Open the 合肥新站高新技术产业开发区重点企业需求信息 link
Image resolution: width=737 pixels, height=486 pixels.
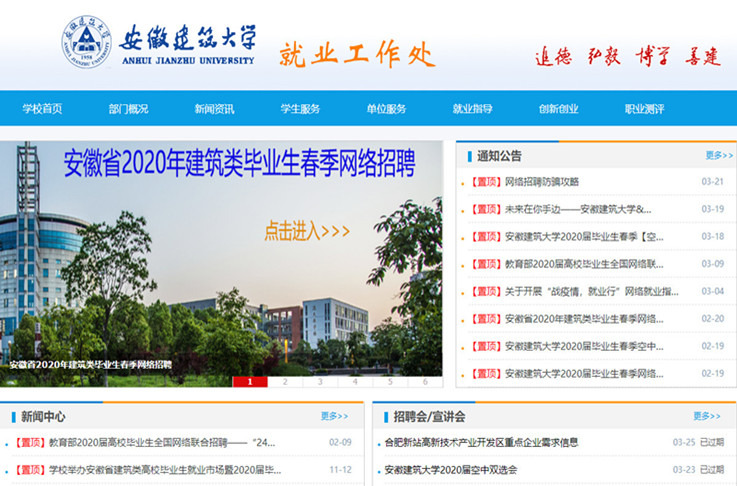point(481,442)
